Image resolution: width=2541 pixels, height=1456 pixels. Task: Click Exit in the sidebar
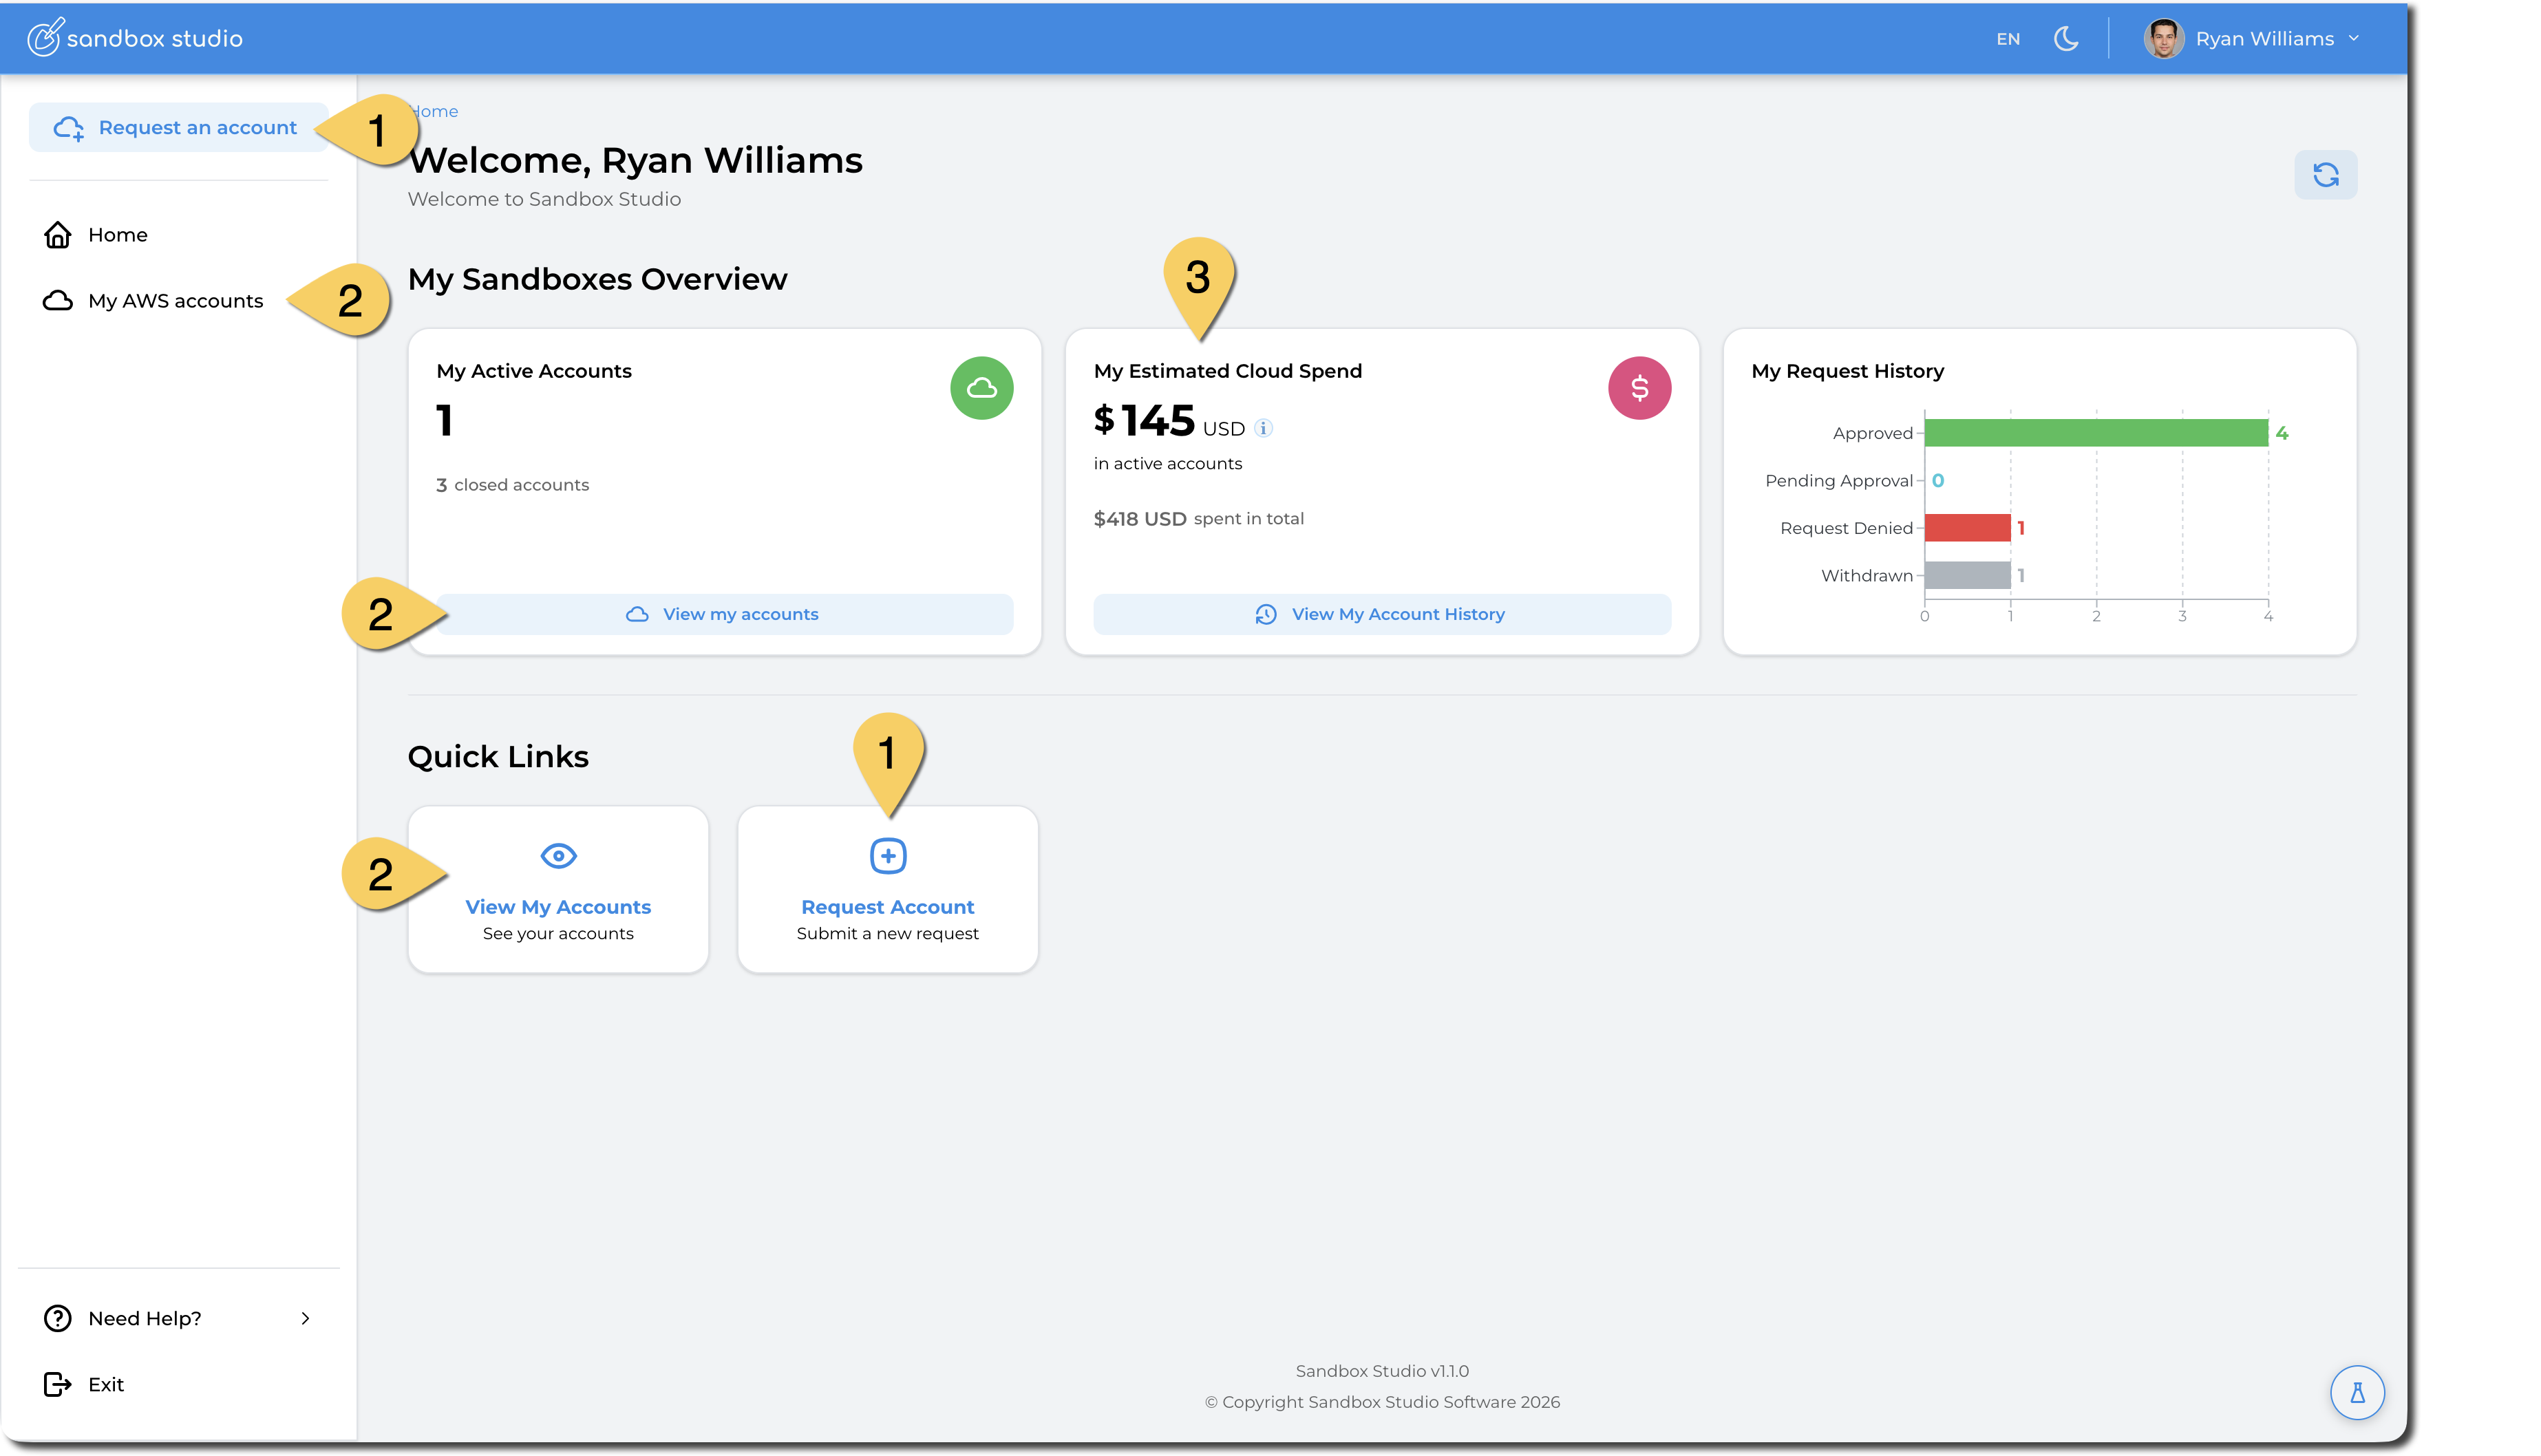pos(105,1384)
